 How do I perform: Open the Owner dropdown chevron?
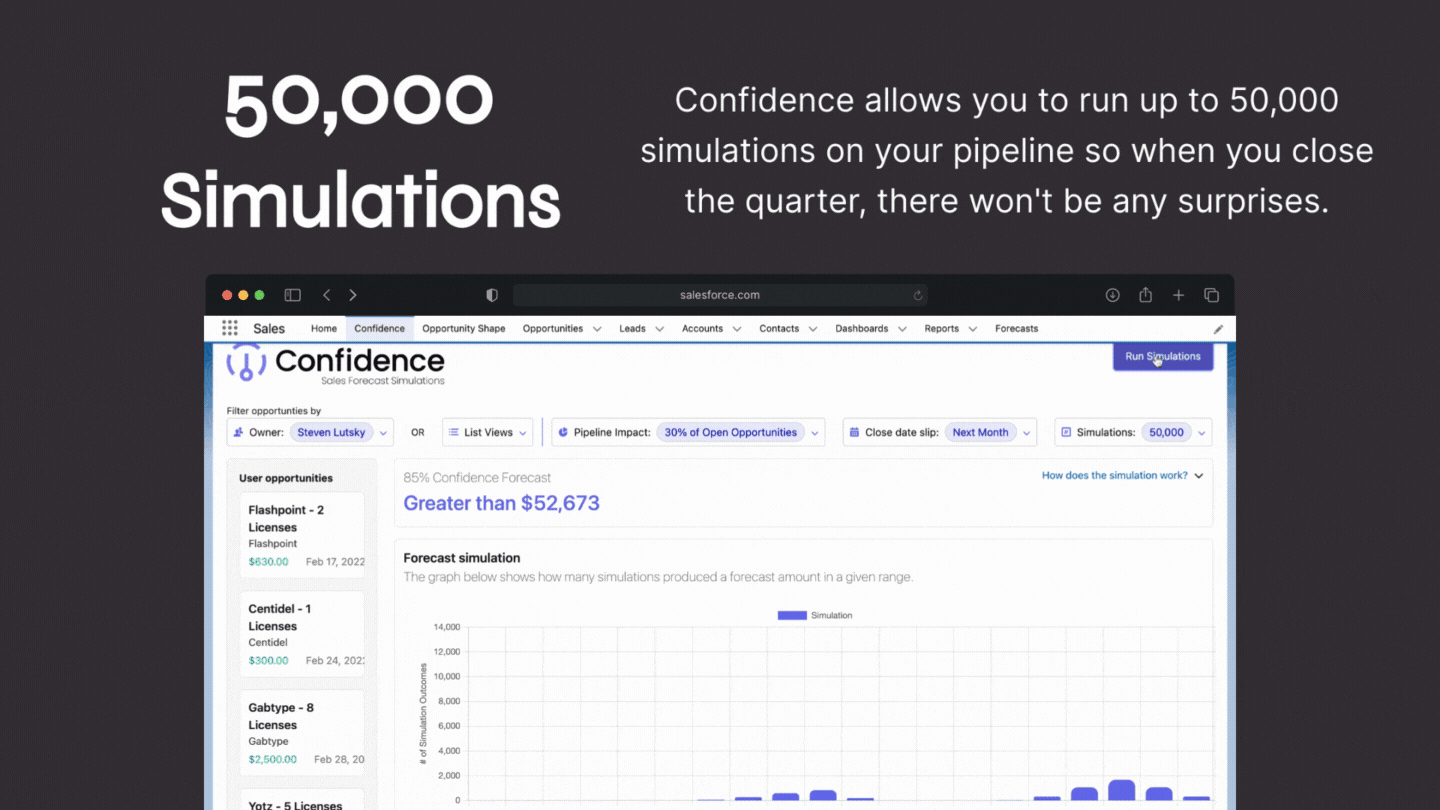click(x=383, y=433)
